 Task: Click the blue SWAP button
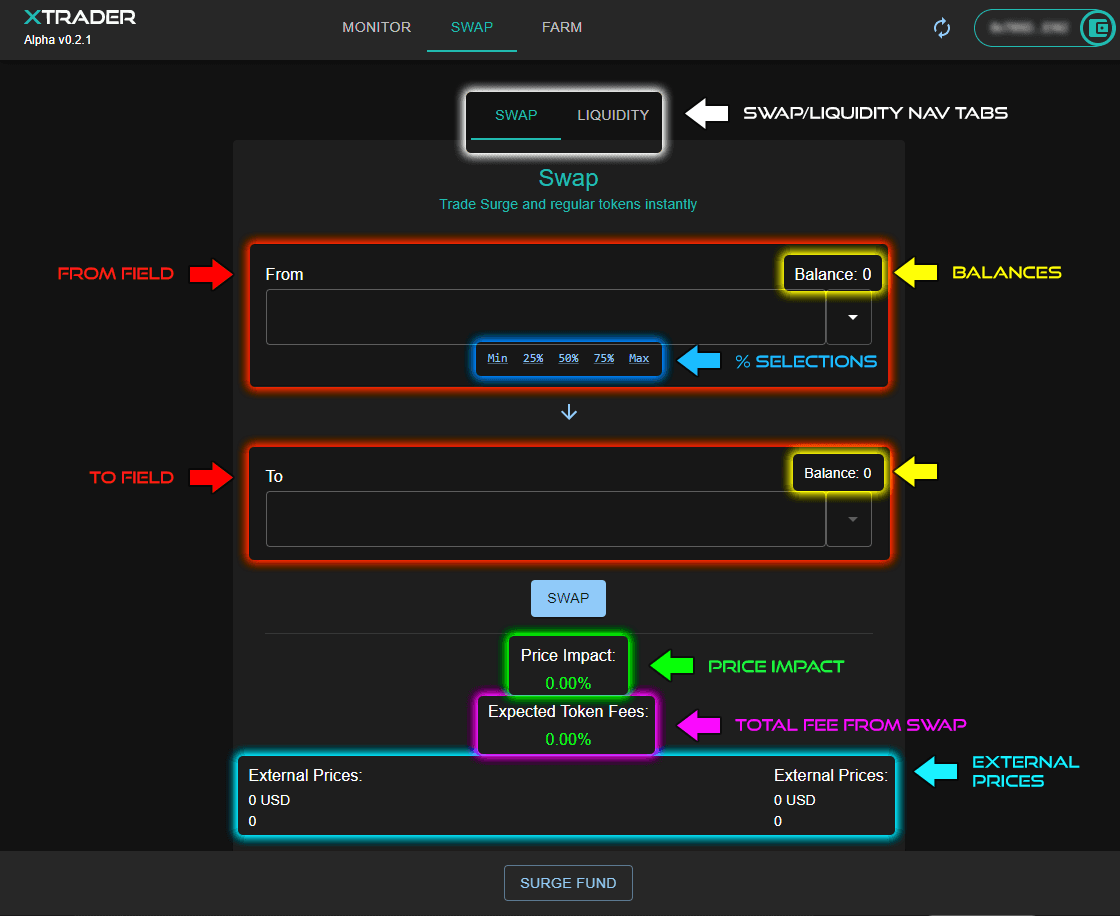pyautogui.click(x=569, y=598)
